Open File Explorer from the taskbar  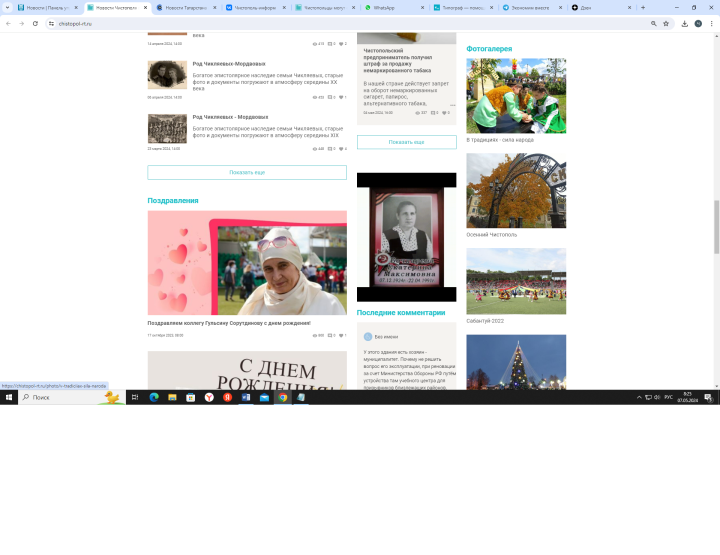pos(172,397)
